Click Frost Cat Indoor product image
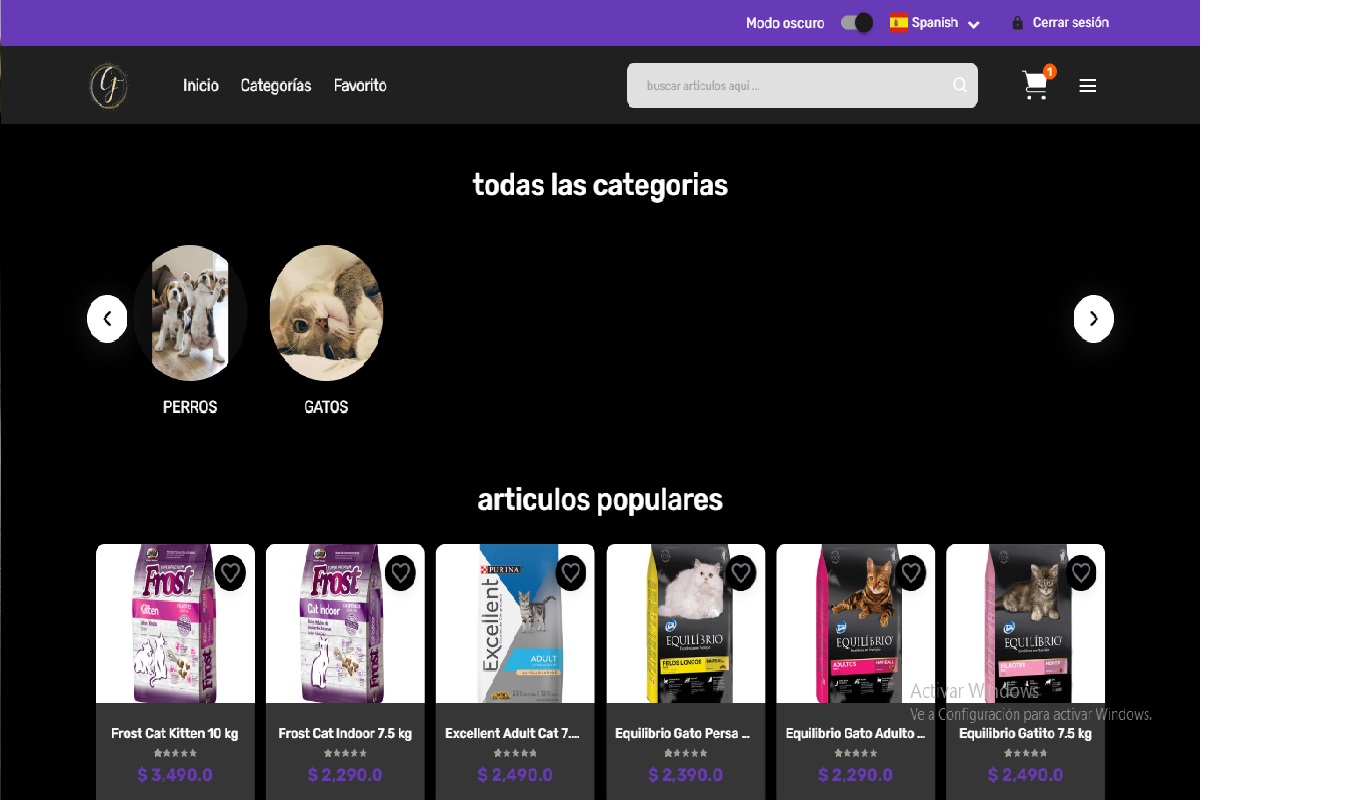Viewport: 1366px width, 800px height. [x=345, y=624]
